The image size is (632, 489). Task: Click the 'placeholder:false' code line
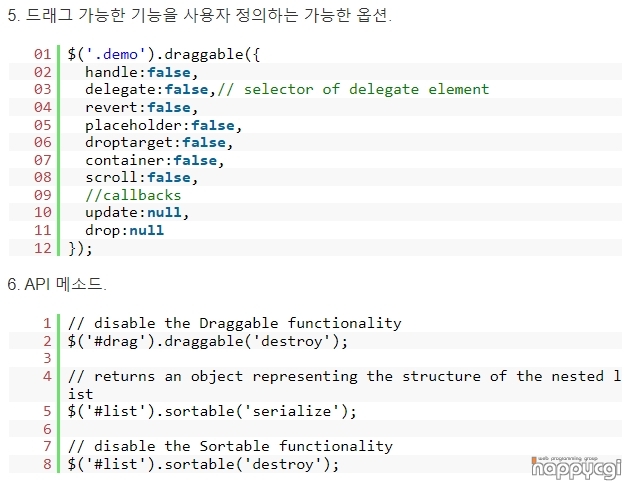[163, 125]
